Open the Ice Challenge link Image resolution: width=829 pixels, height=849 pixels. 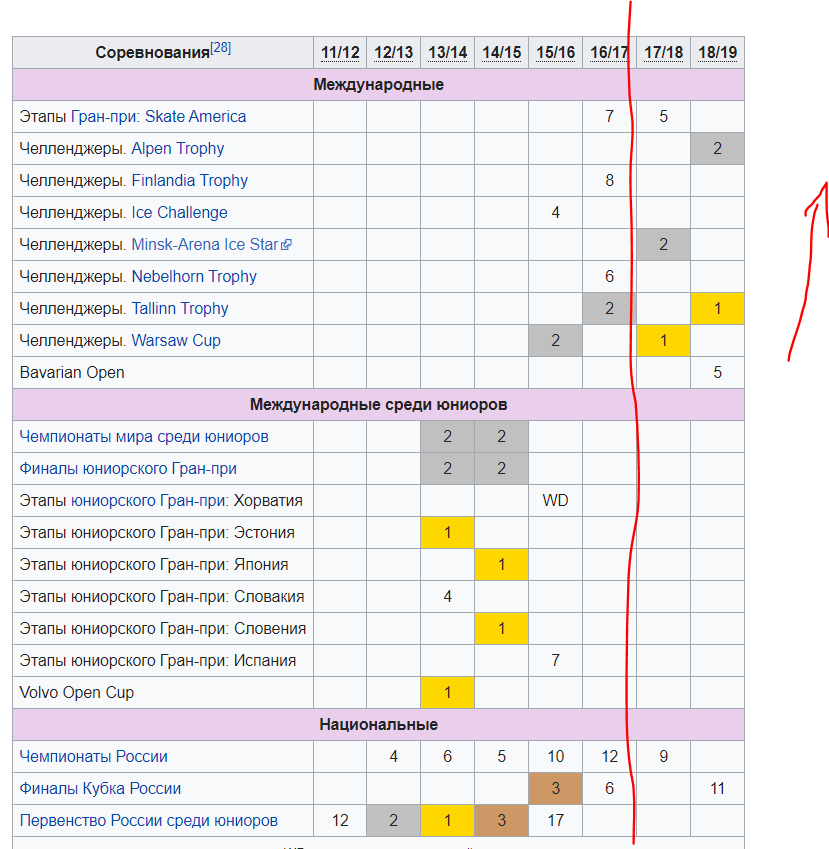coord(179,212)
